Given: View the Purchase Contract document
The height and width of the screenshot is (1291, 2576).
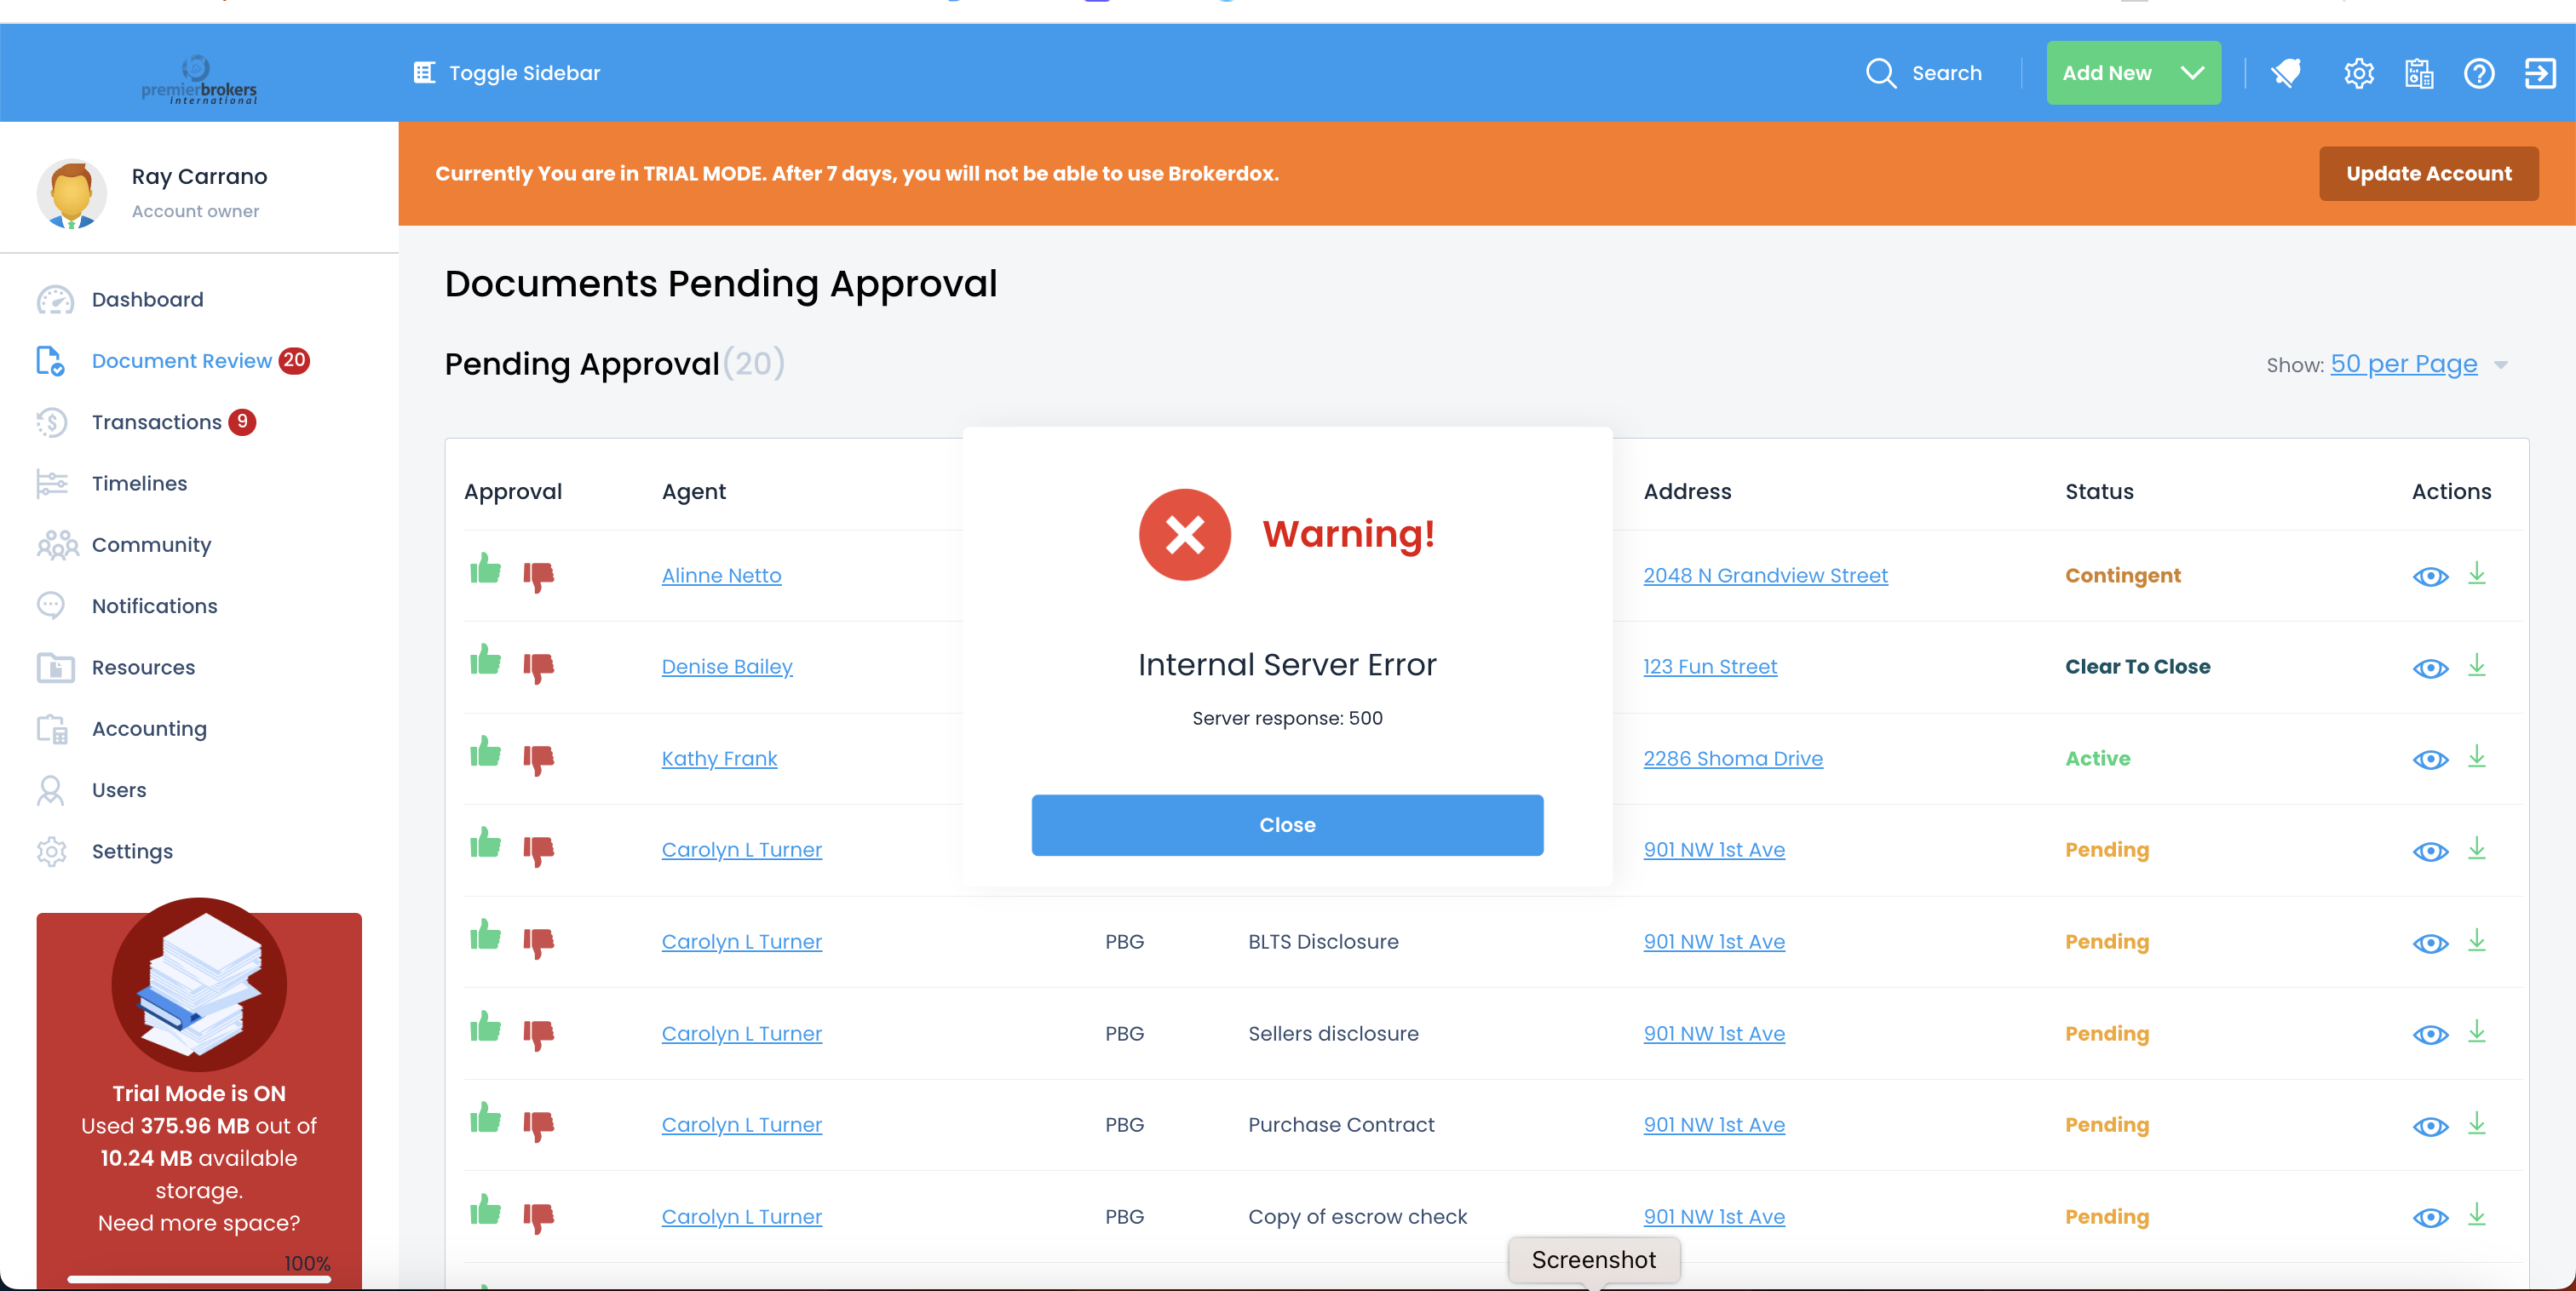Looking at the screenshot, I should click(x=2430, y=1126).
